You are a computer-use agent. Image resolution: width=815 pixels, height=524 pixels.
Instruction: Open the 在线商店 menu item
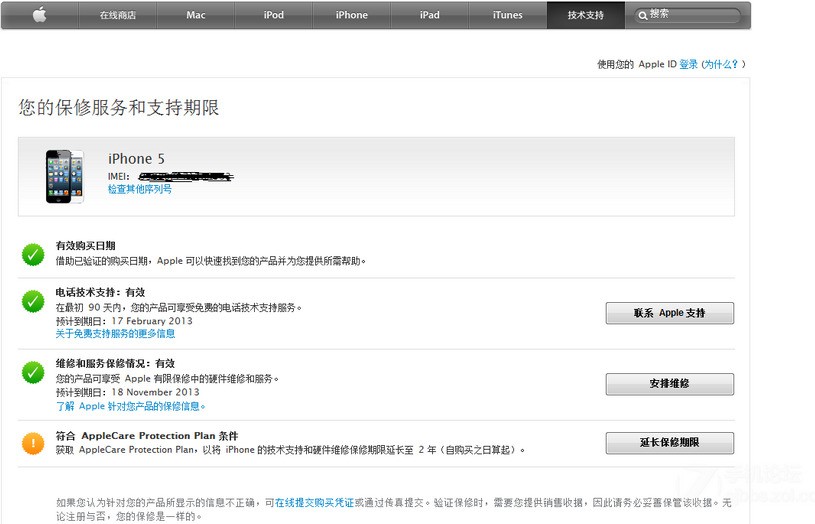coord(117,15)
